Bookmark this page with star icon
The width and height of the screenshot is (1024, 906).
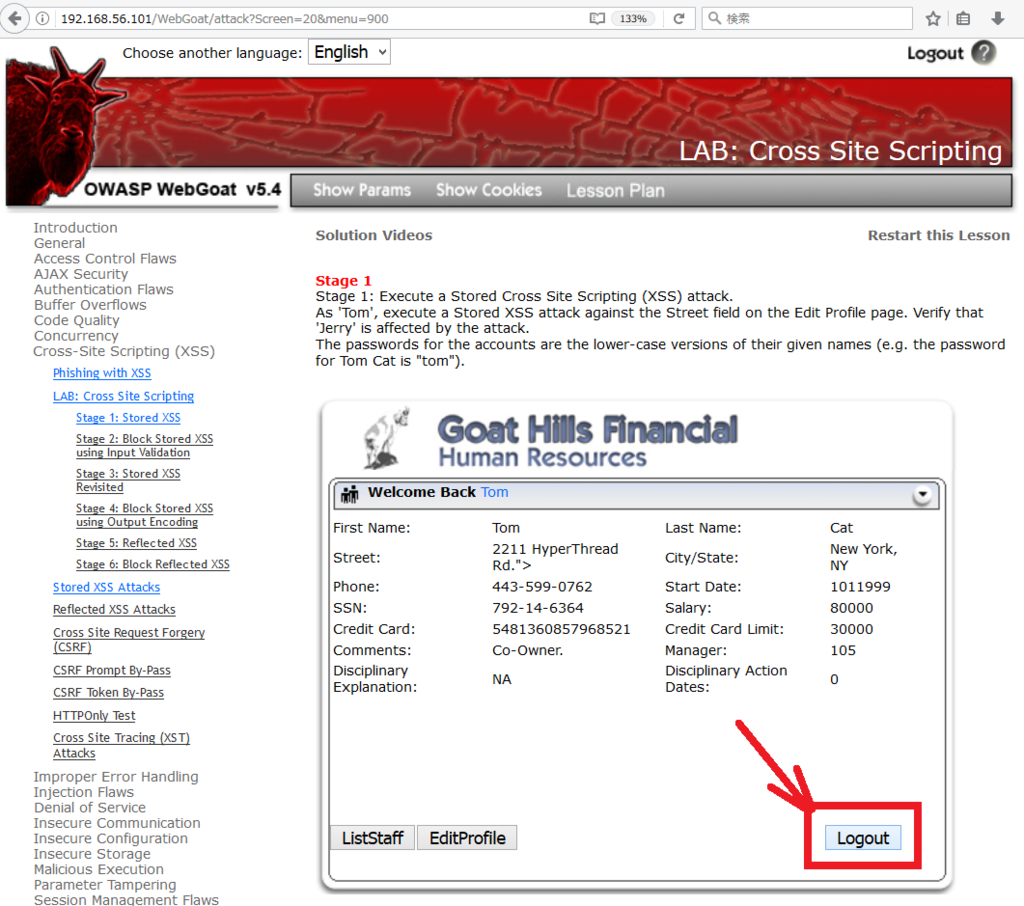pos(933,18)
